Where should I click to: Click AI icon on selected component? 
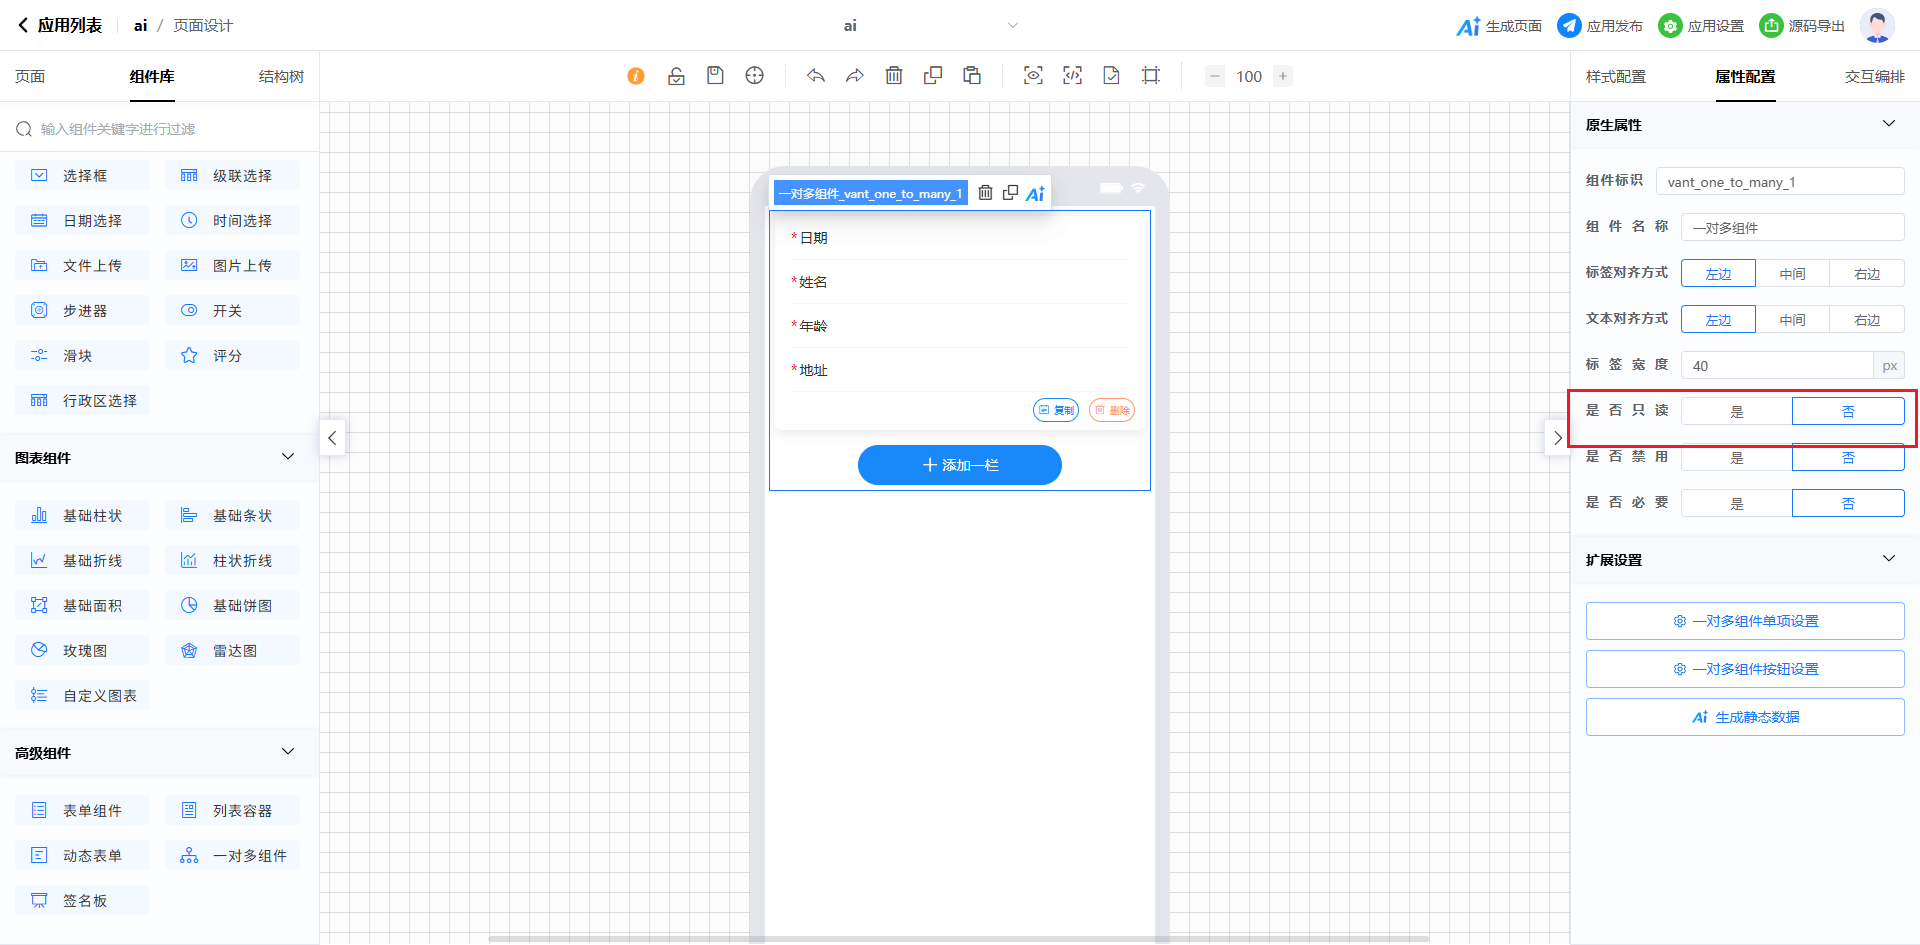(x=1035, y=194)
